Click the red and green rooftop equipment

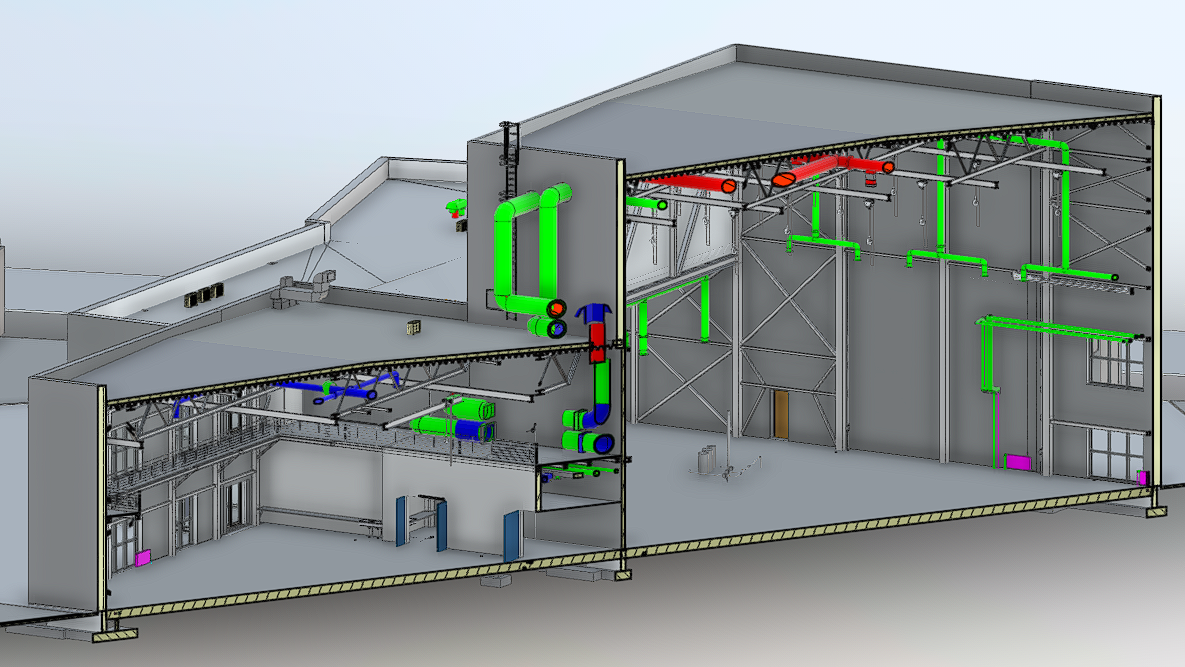[x=457, y=208]
